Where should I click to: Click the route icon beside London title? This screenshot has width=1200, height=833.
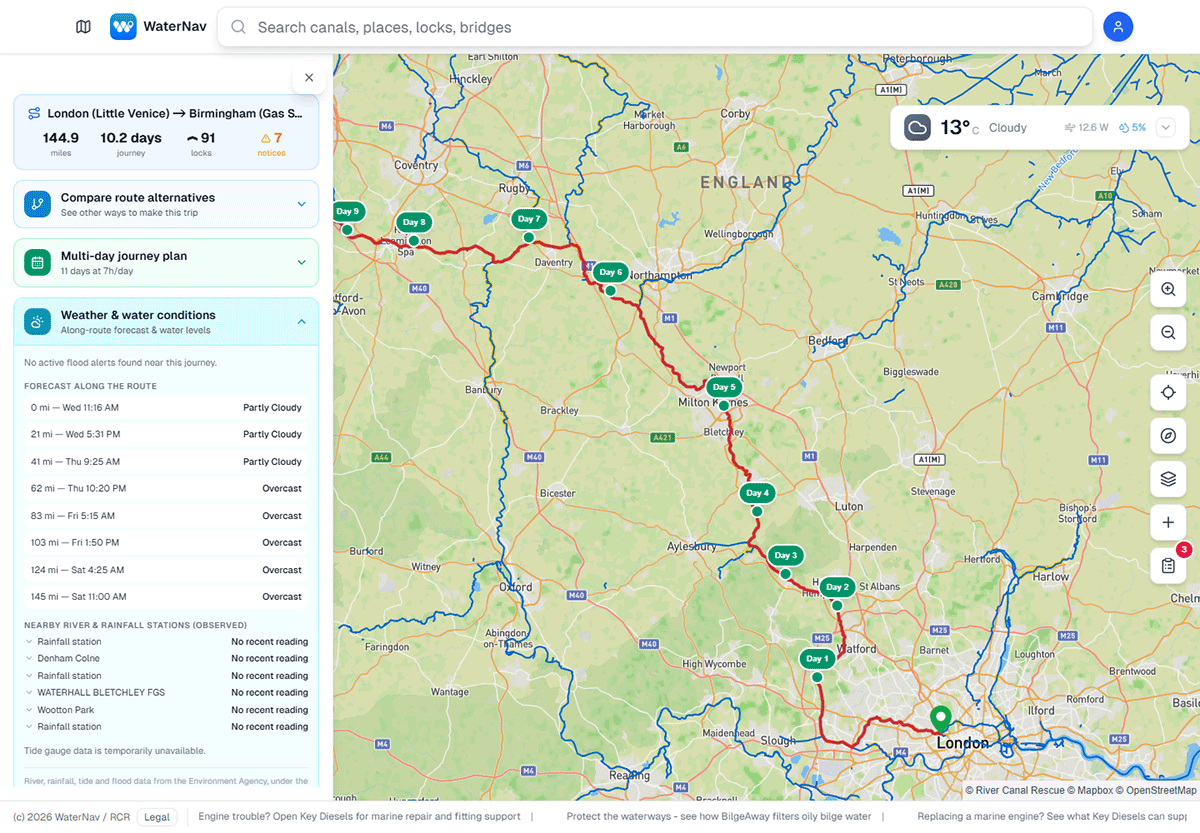(34, 114)
